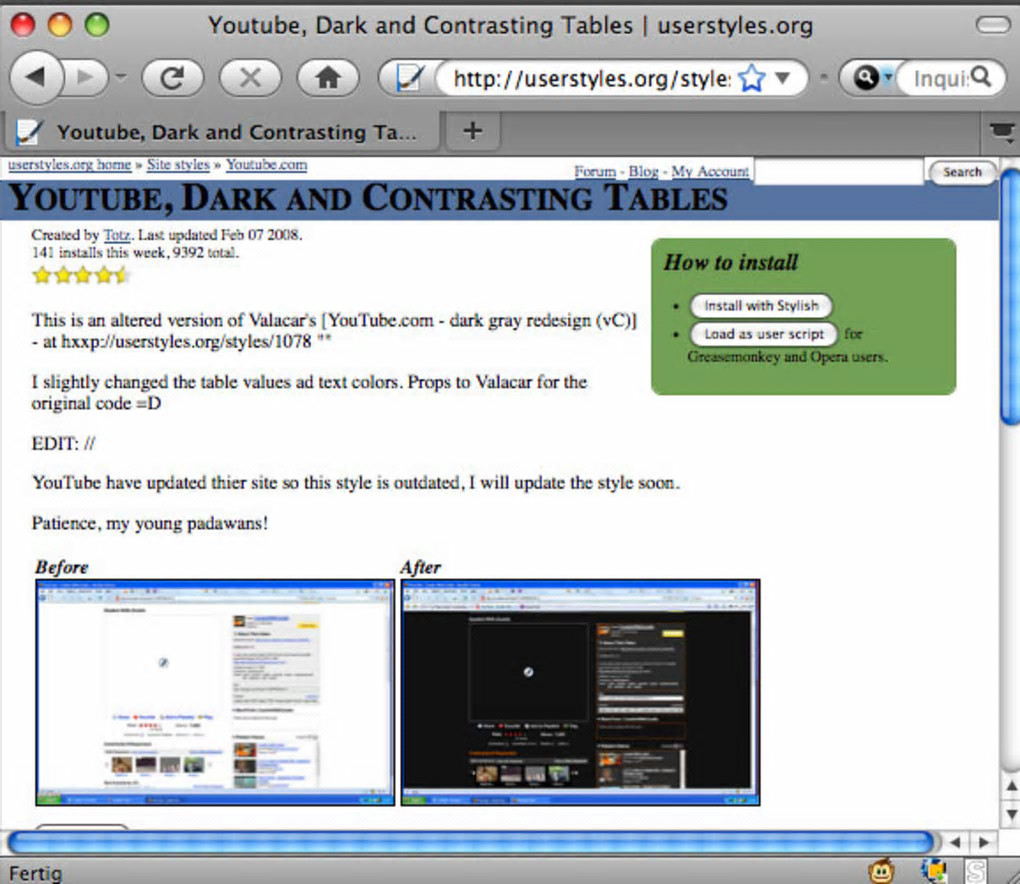
Task: Open the userstyles.org home link
Action: pyautogui.click(x=70, y=165)
